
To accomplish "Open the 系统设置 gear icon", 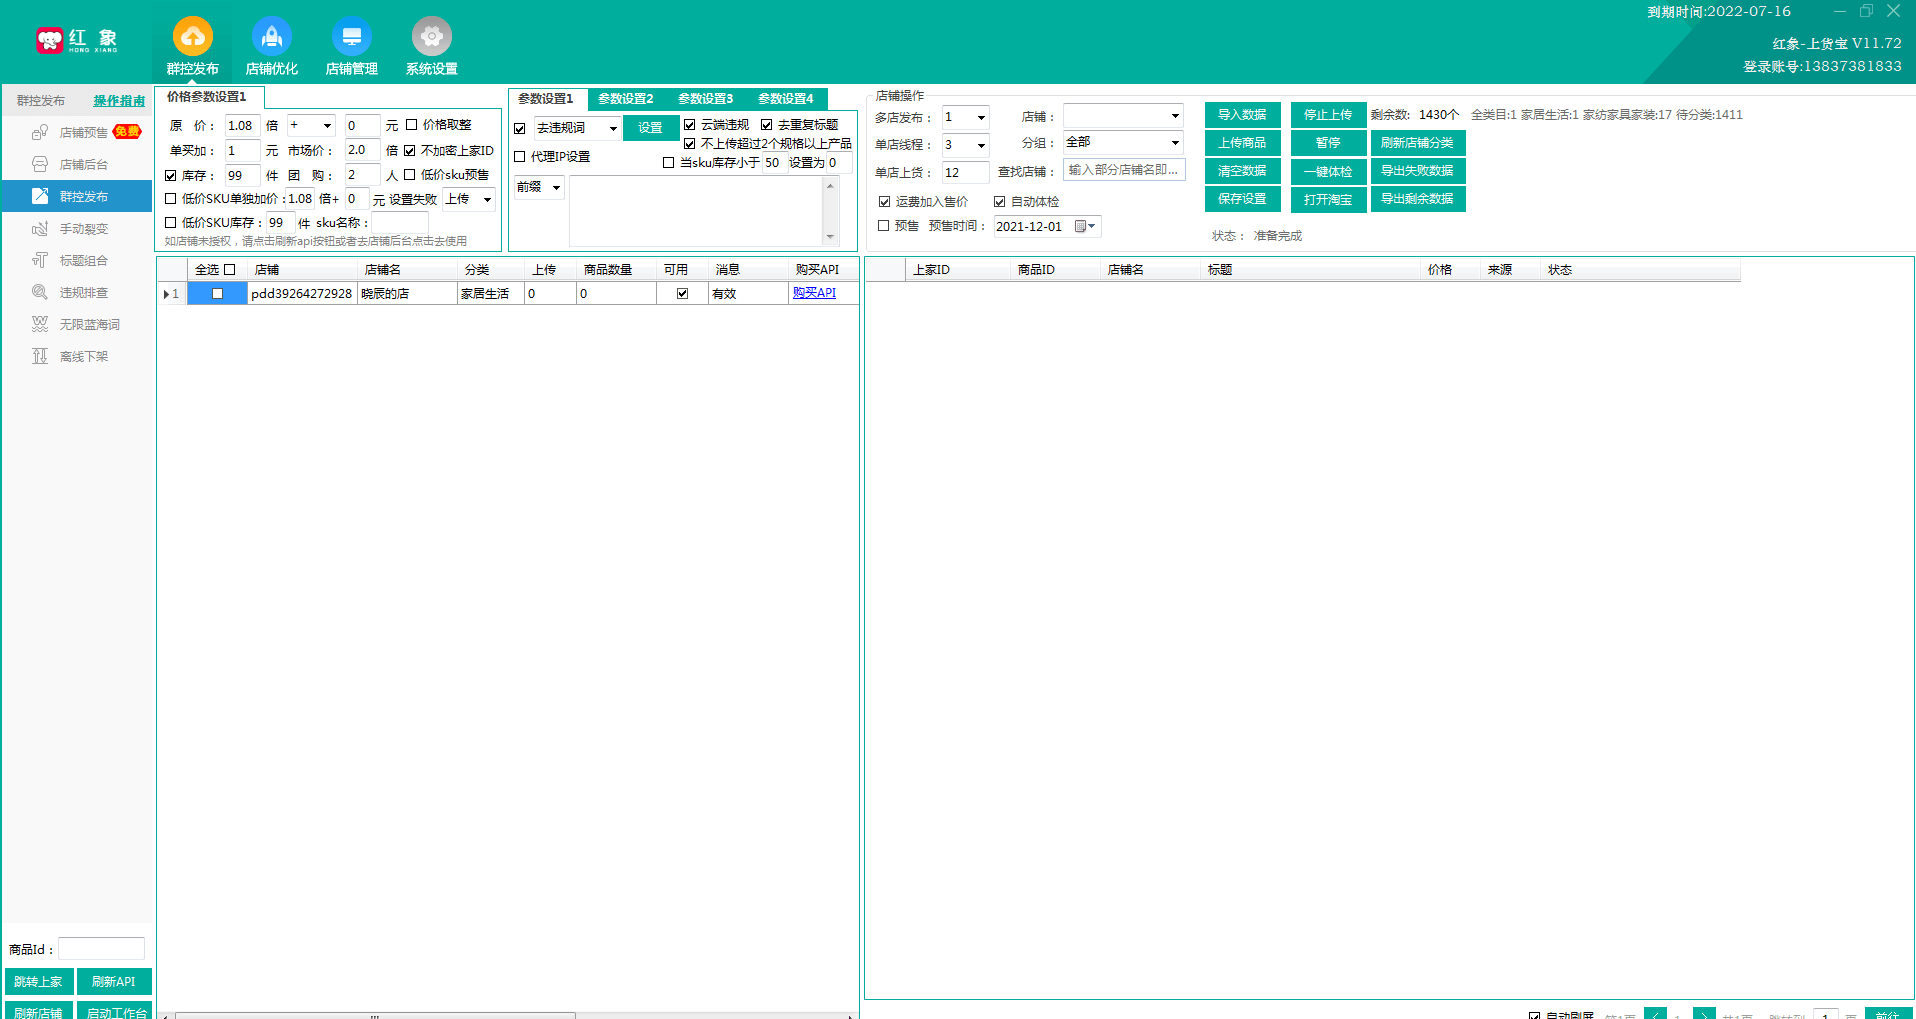I will [x=432, y=37].
